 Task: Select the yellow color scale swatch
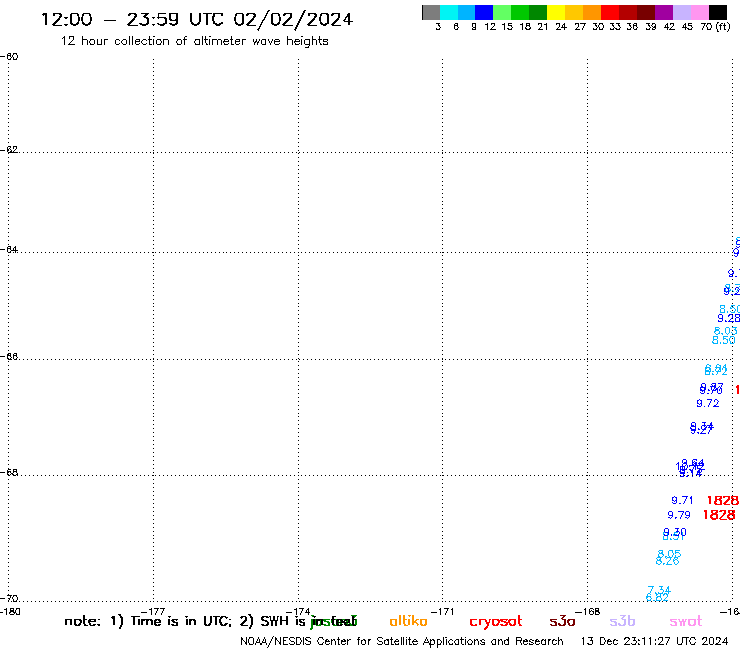click(x=555, y=12)
